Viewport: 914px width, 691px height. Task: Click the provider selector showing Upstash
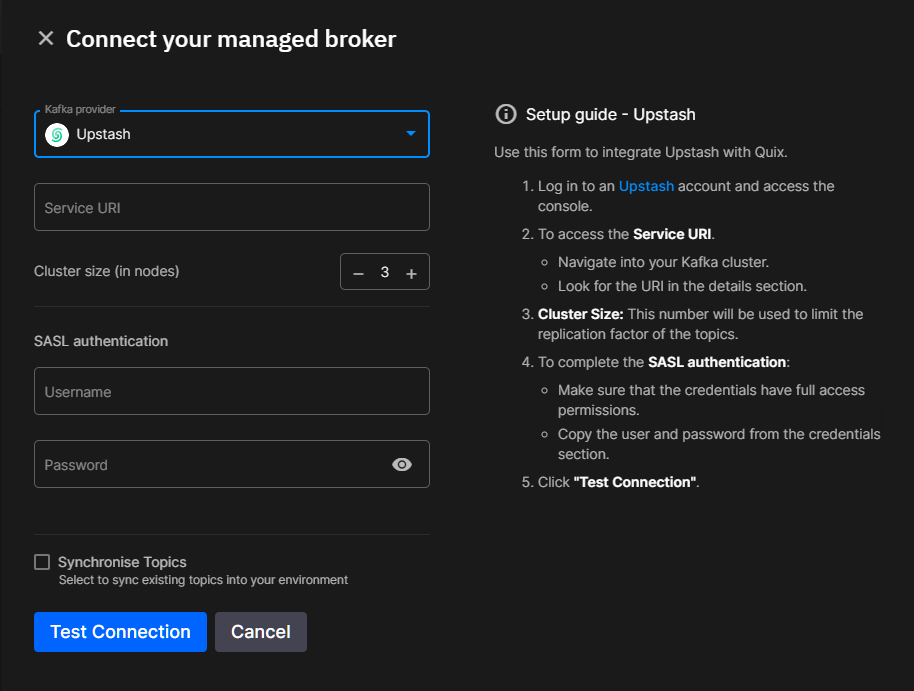(231, 133)
